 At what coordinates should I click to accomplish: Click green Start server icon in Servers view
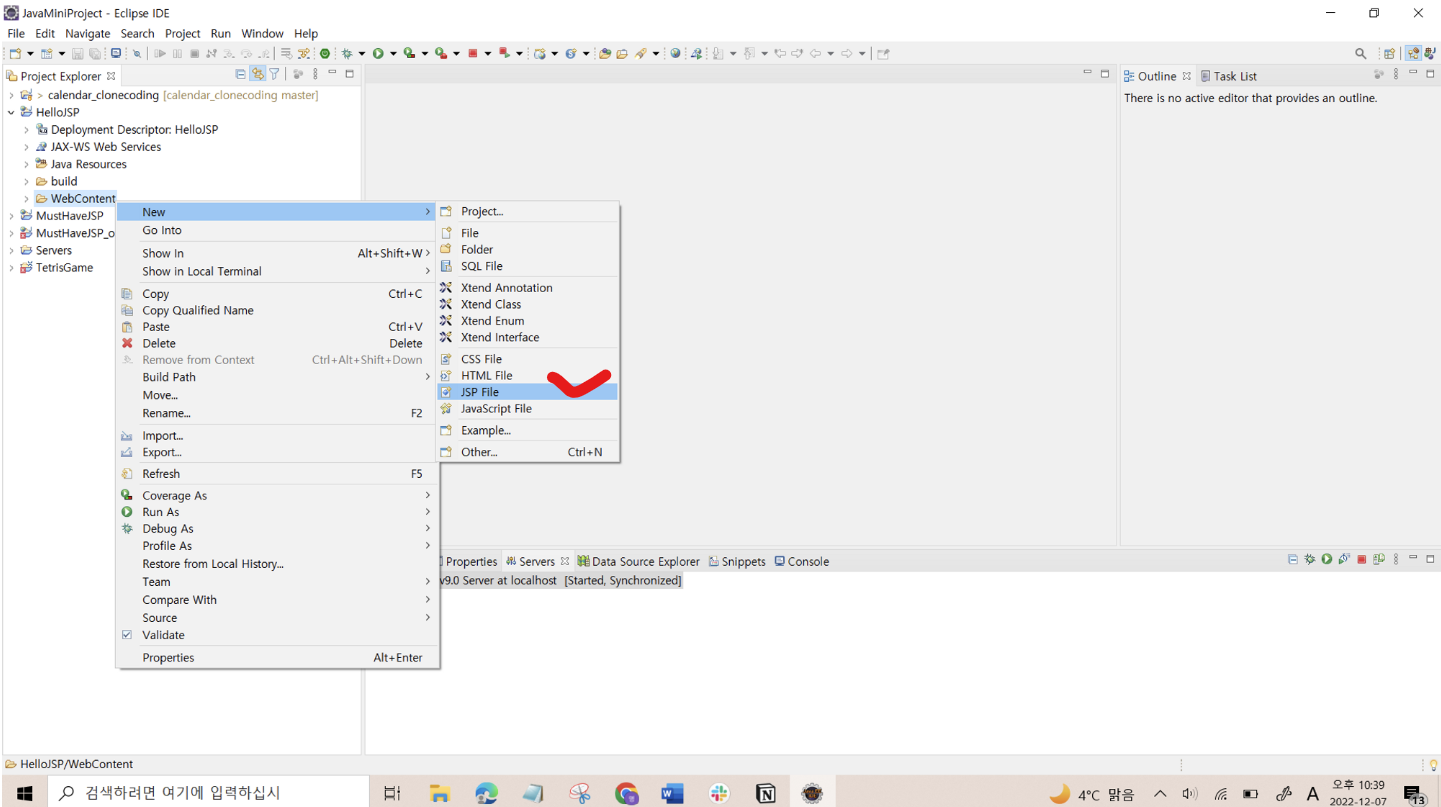click(1326, 559)
